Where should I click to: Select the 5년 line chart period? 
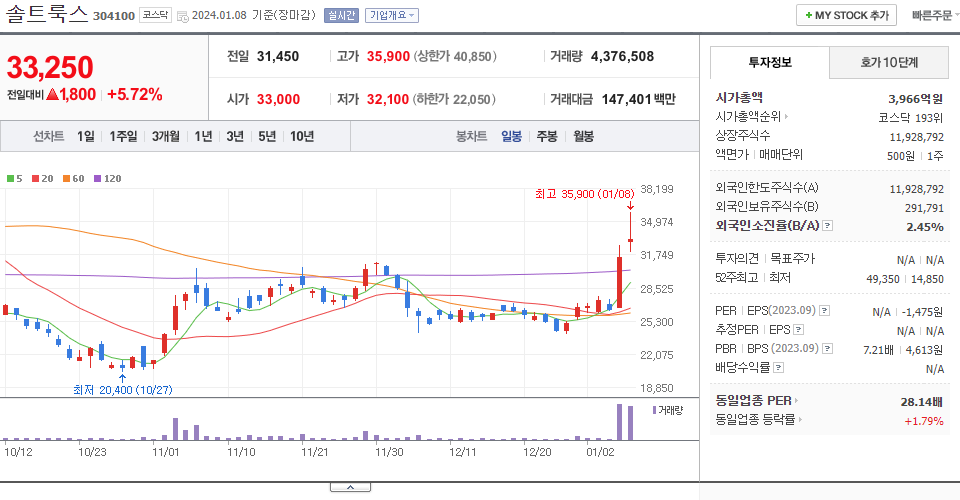point(267,136)
